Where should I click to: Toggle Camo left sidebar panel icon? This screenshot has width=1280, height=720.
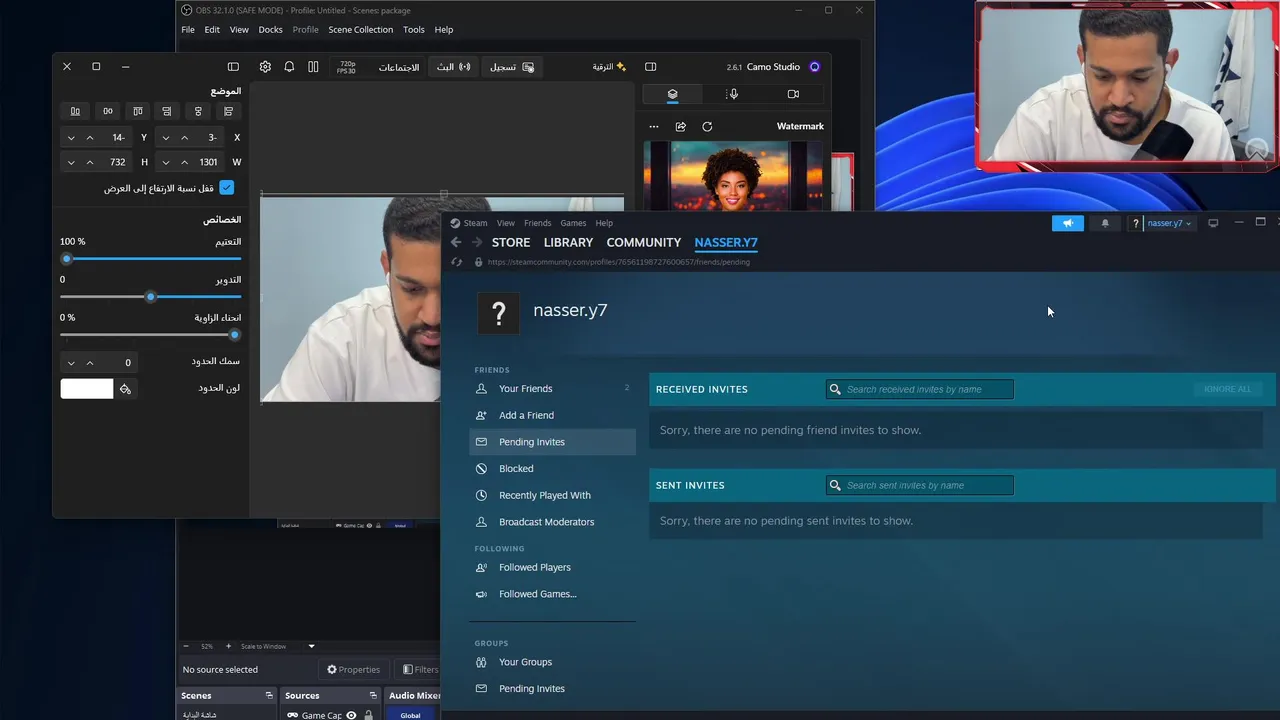[233, 67]
